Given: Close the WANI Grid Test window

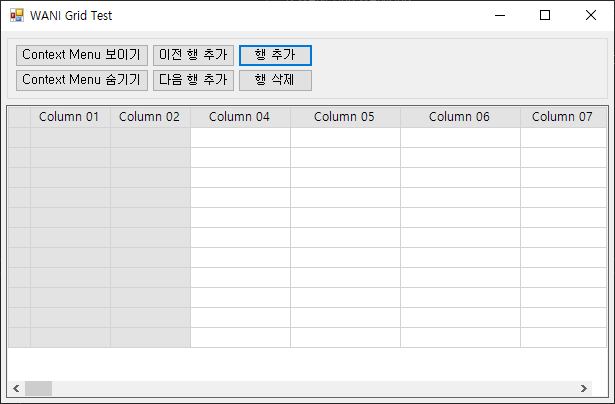Looking at the screenshot, I should [x=591, y=15].
